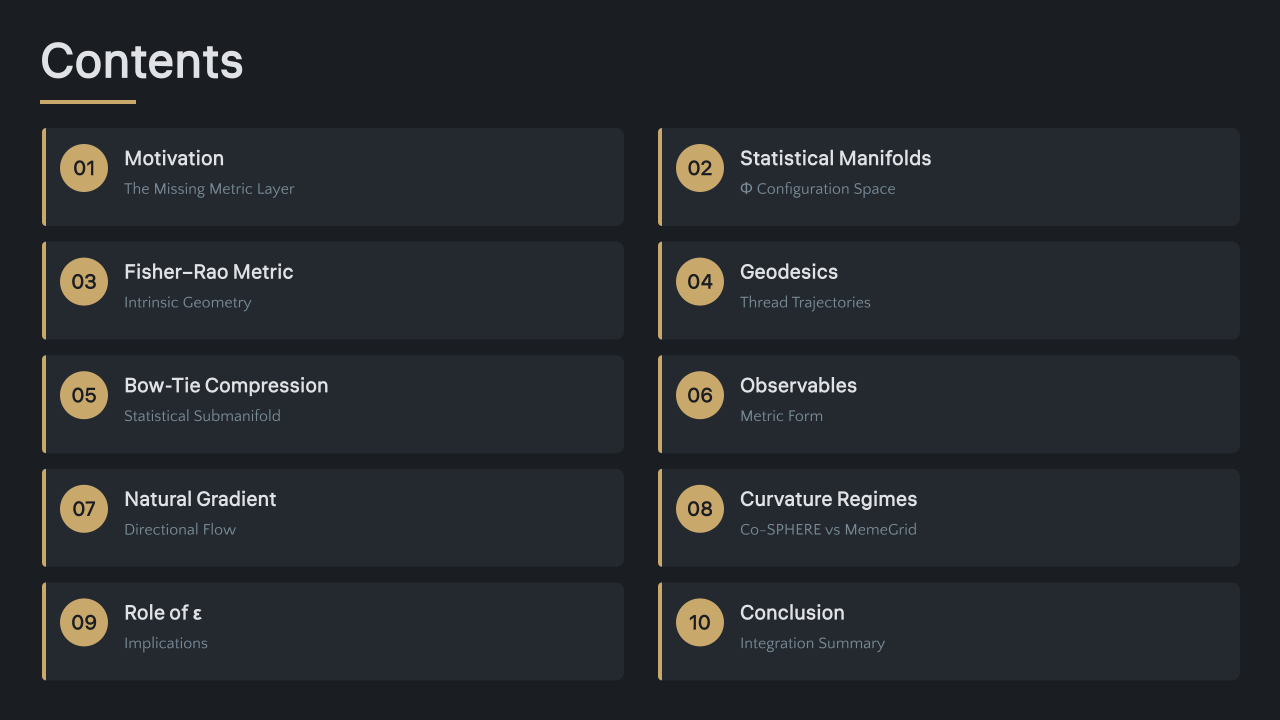Click the Contents slide title
Screen dimensions: 1280x720
142,61
